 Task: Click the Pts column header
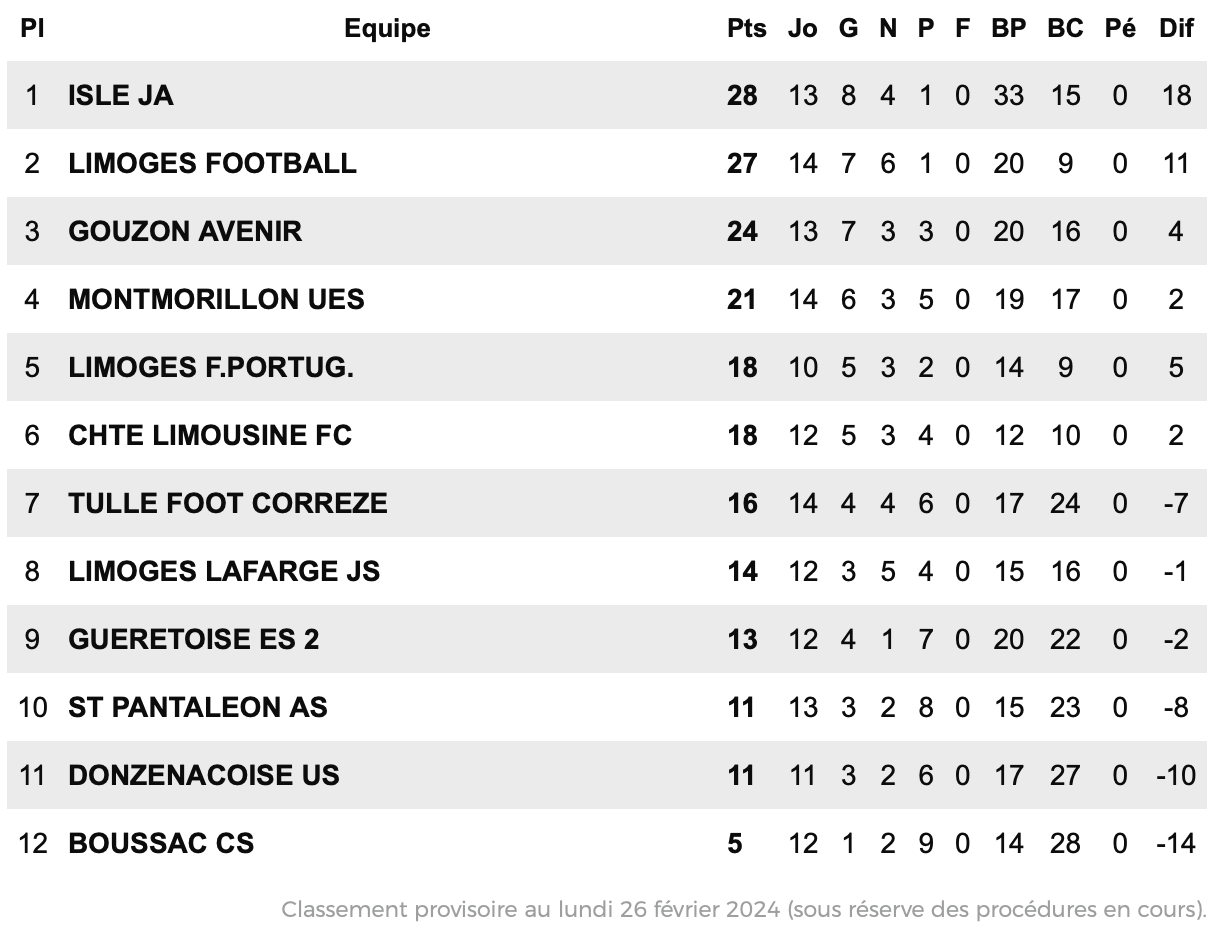(x=747, y=29)
